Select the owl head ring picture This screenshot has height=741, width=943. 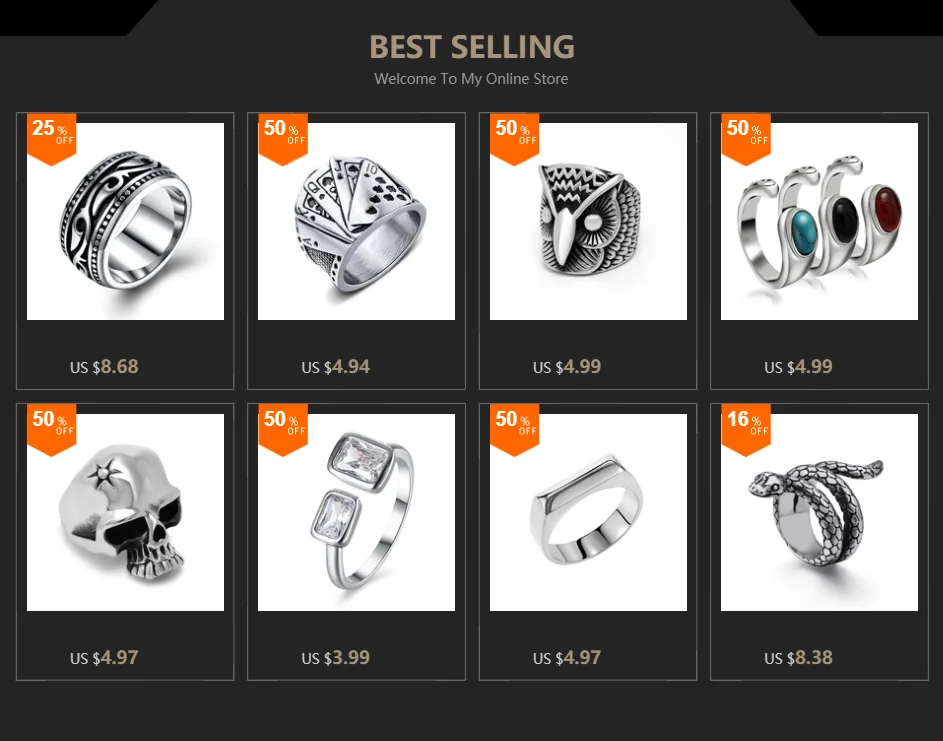click(588, 221)
